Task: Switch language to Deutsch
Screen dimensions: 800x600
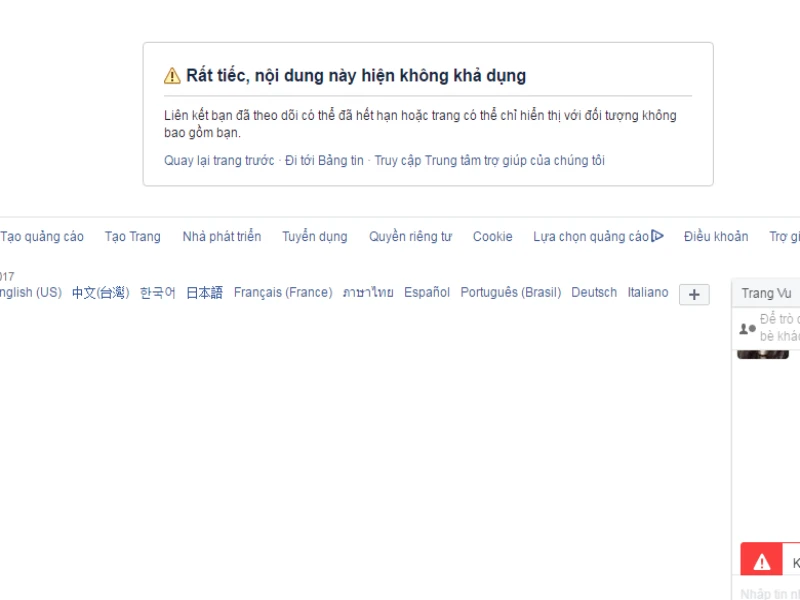Action: point(594,292)
